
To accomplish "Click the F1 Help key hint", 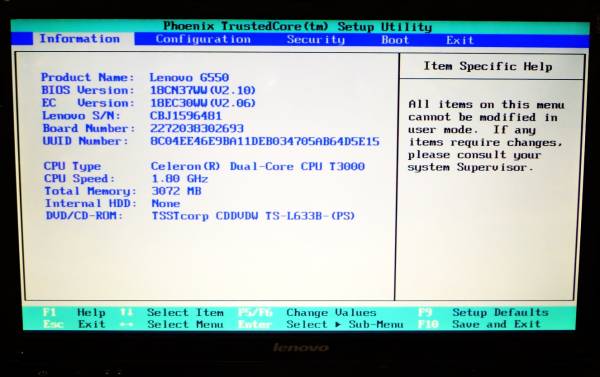I will (74, 312).
